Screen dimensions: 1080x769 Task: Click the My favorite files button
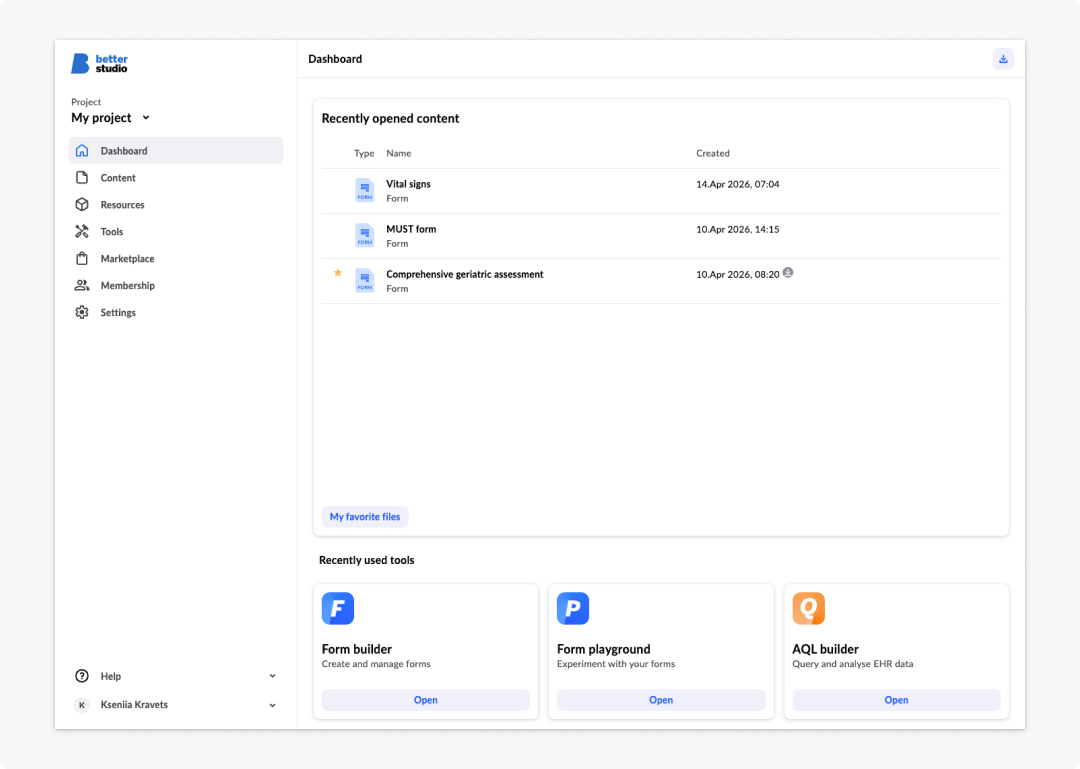364,516
